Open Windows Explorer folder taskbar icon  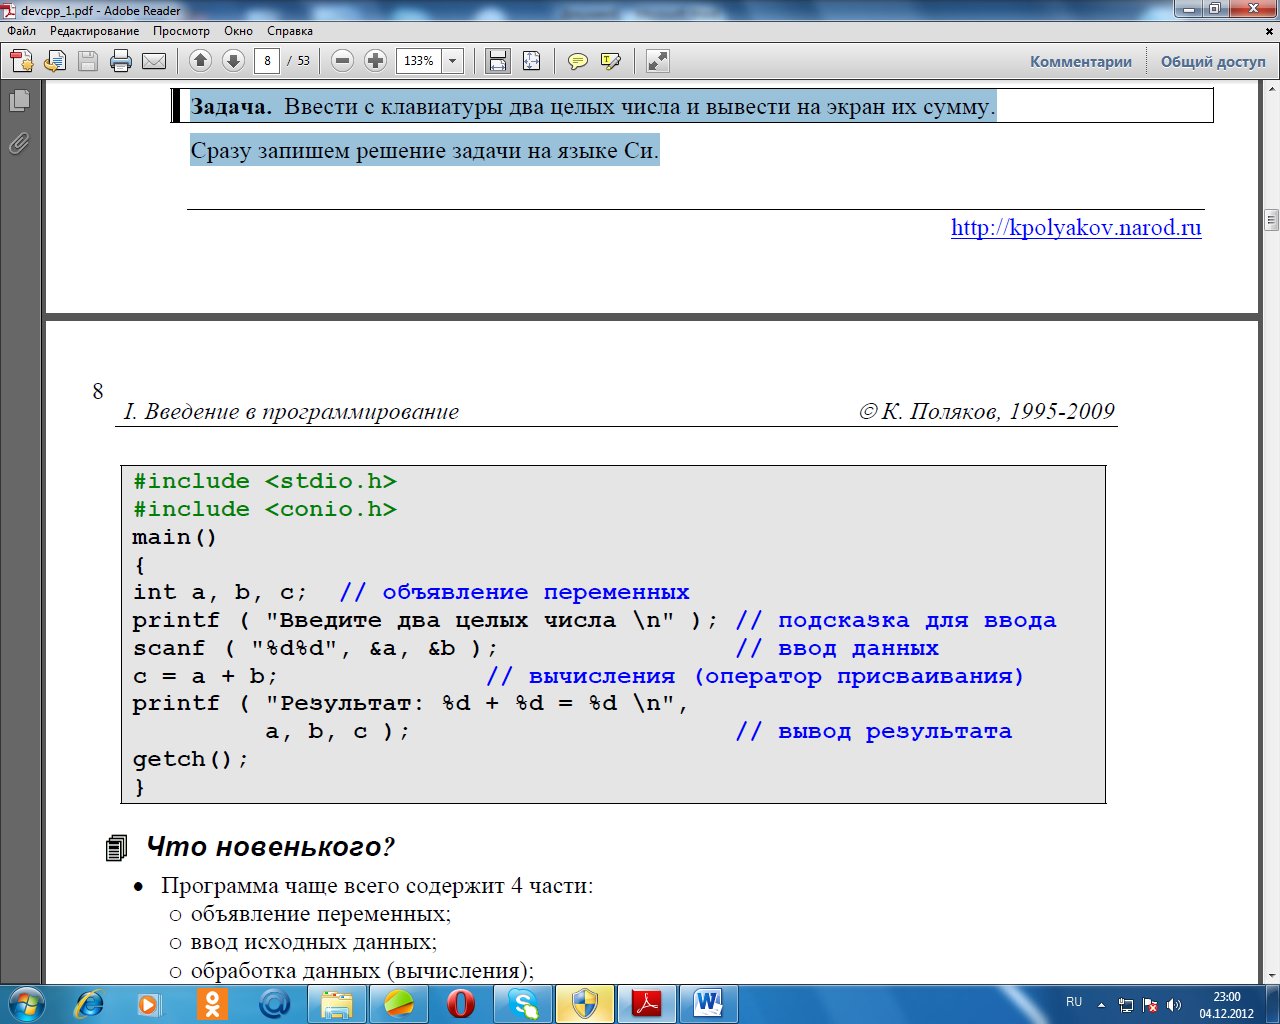(x=337, y=1003)
